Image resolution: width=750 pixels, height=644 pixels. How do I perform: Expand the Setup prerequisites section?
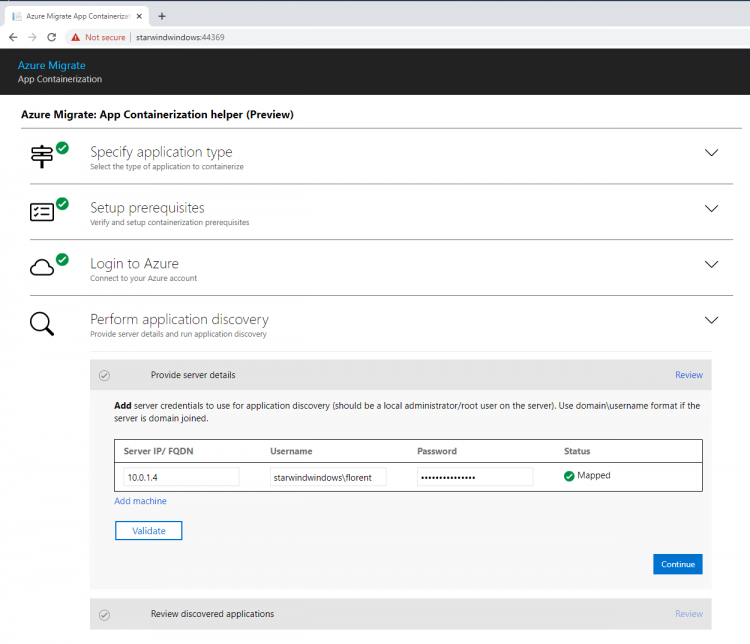[711, 209]
